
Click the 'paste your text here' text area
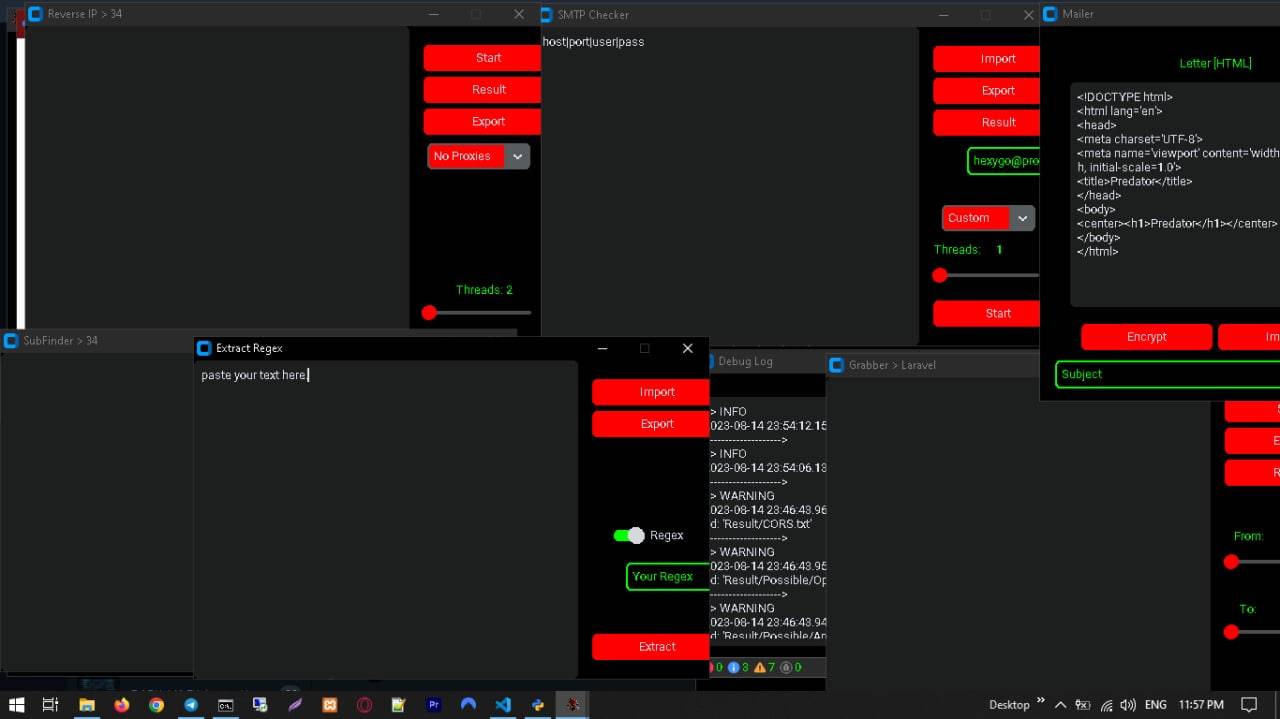pyautogui.click(x=386, y=519)
